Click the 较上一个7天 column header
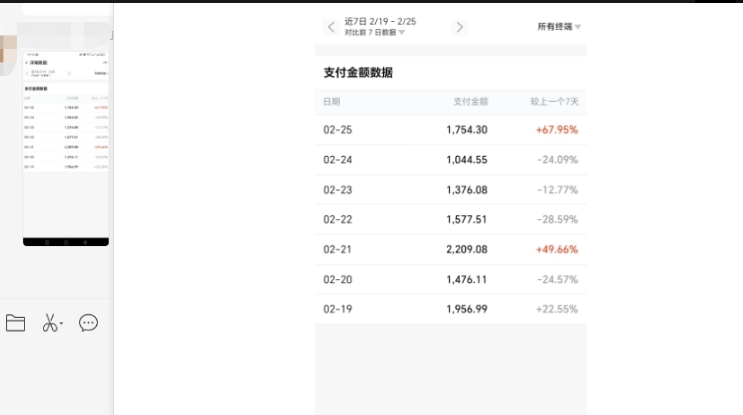This screenshot has width=743, height=415. pyautogui.click(x=553, y=102)
